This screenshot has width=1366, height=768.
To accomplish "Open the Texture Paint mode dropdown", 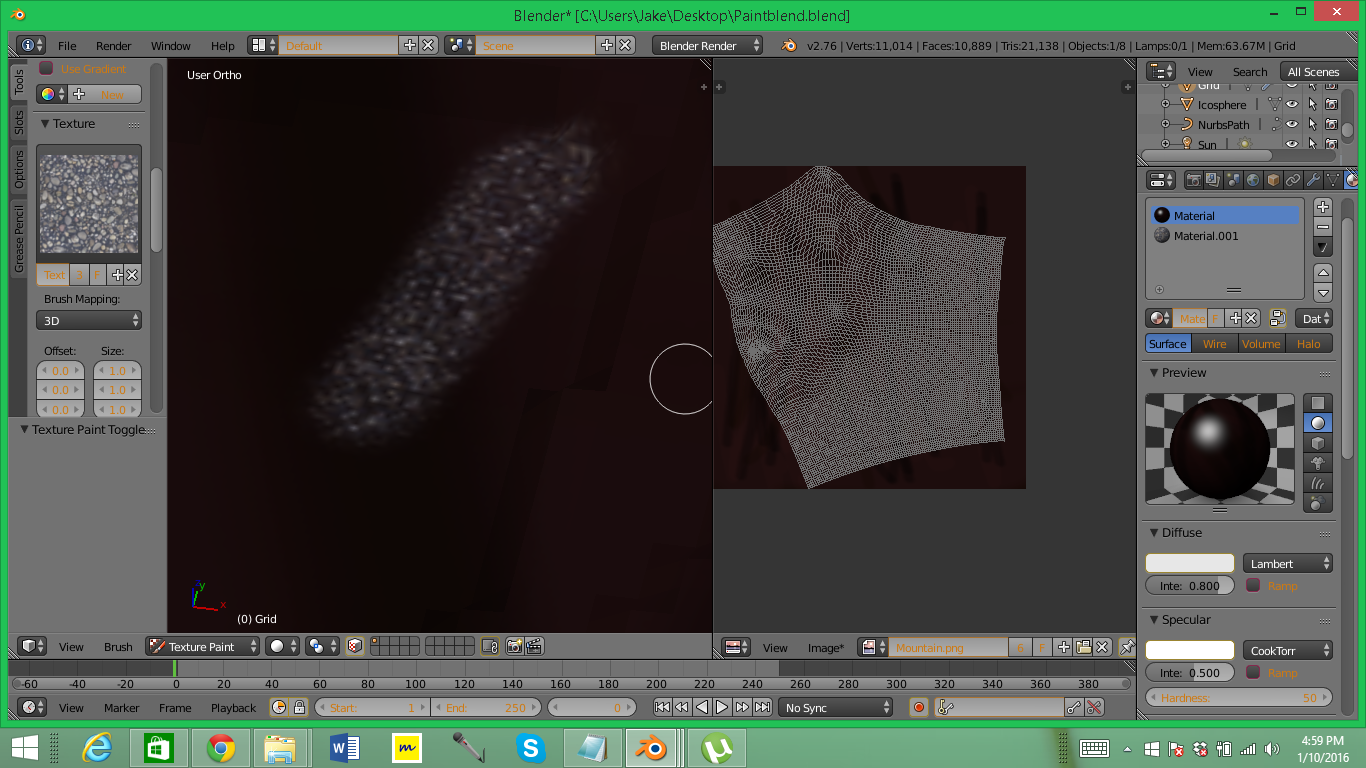I will (x=203, y=647).
